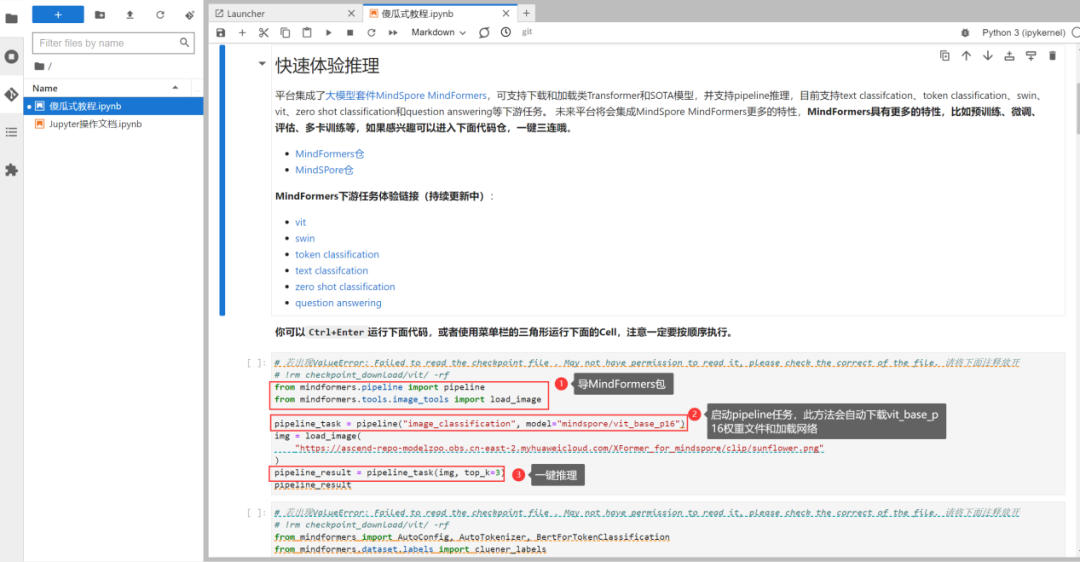This screenshot has width=1080, height=562.
Task: Insert a cell above from cell toolbar
Action: [x=1009, y=56]
